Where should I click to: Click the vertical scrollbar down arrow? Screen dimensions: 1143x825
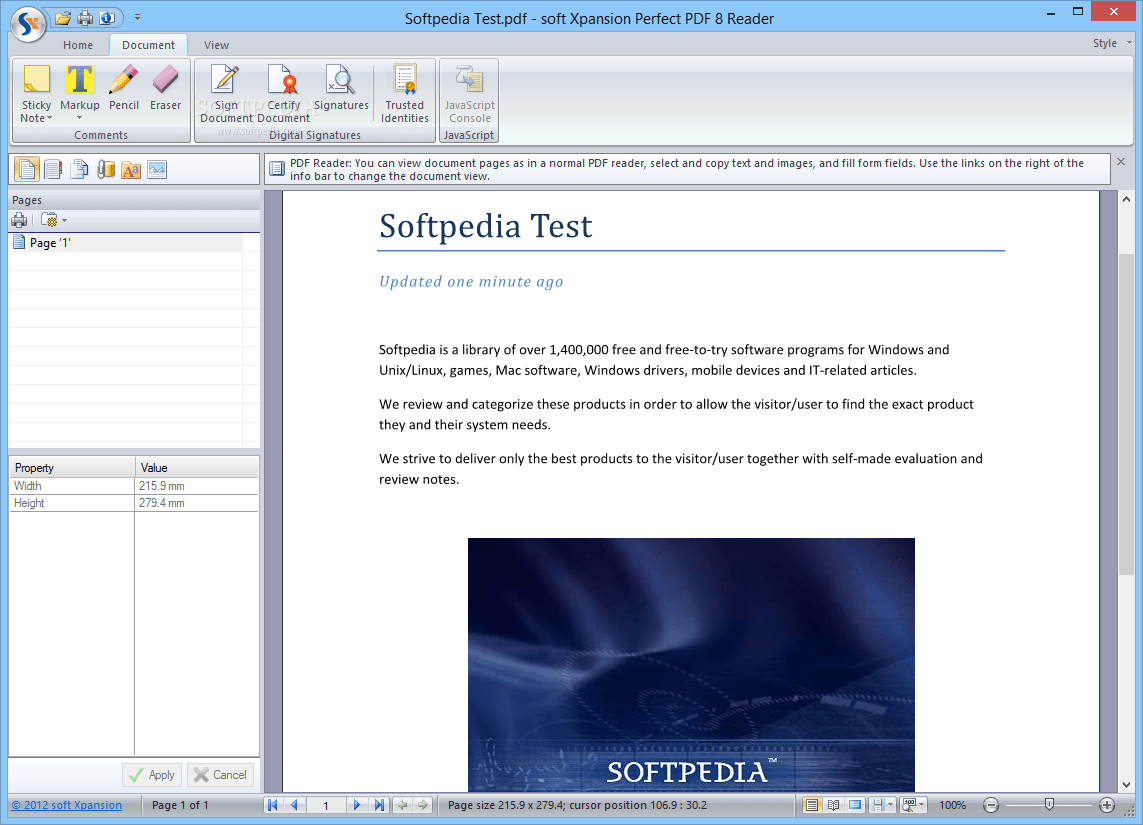click(x=1126, y=785)
